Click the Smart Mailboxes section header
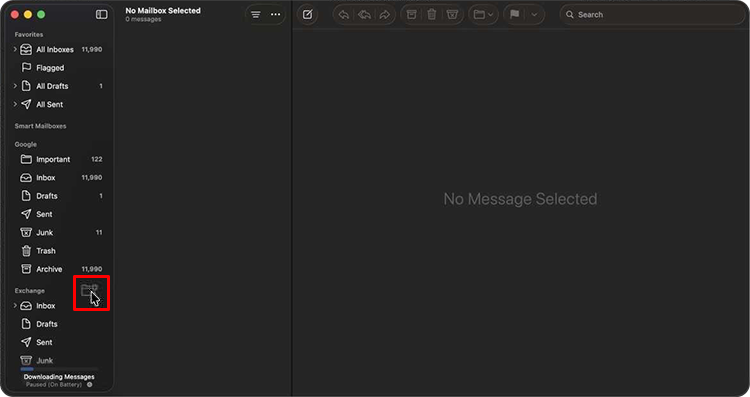This screenshot has width=750, height=397. (40, 126)
